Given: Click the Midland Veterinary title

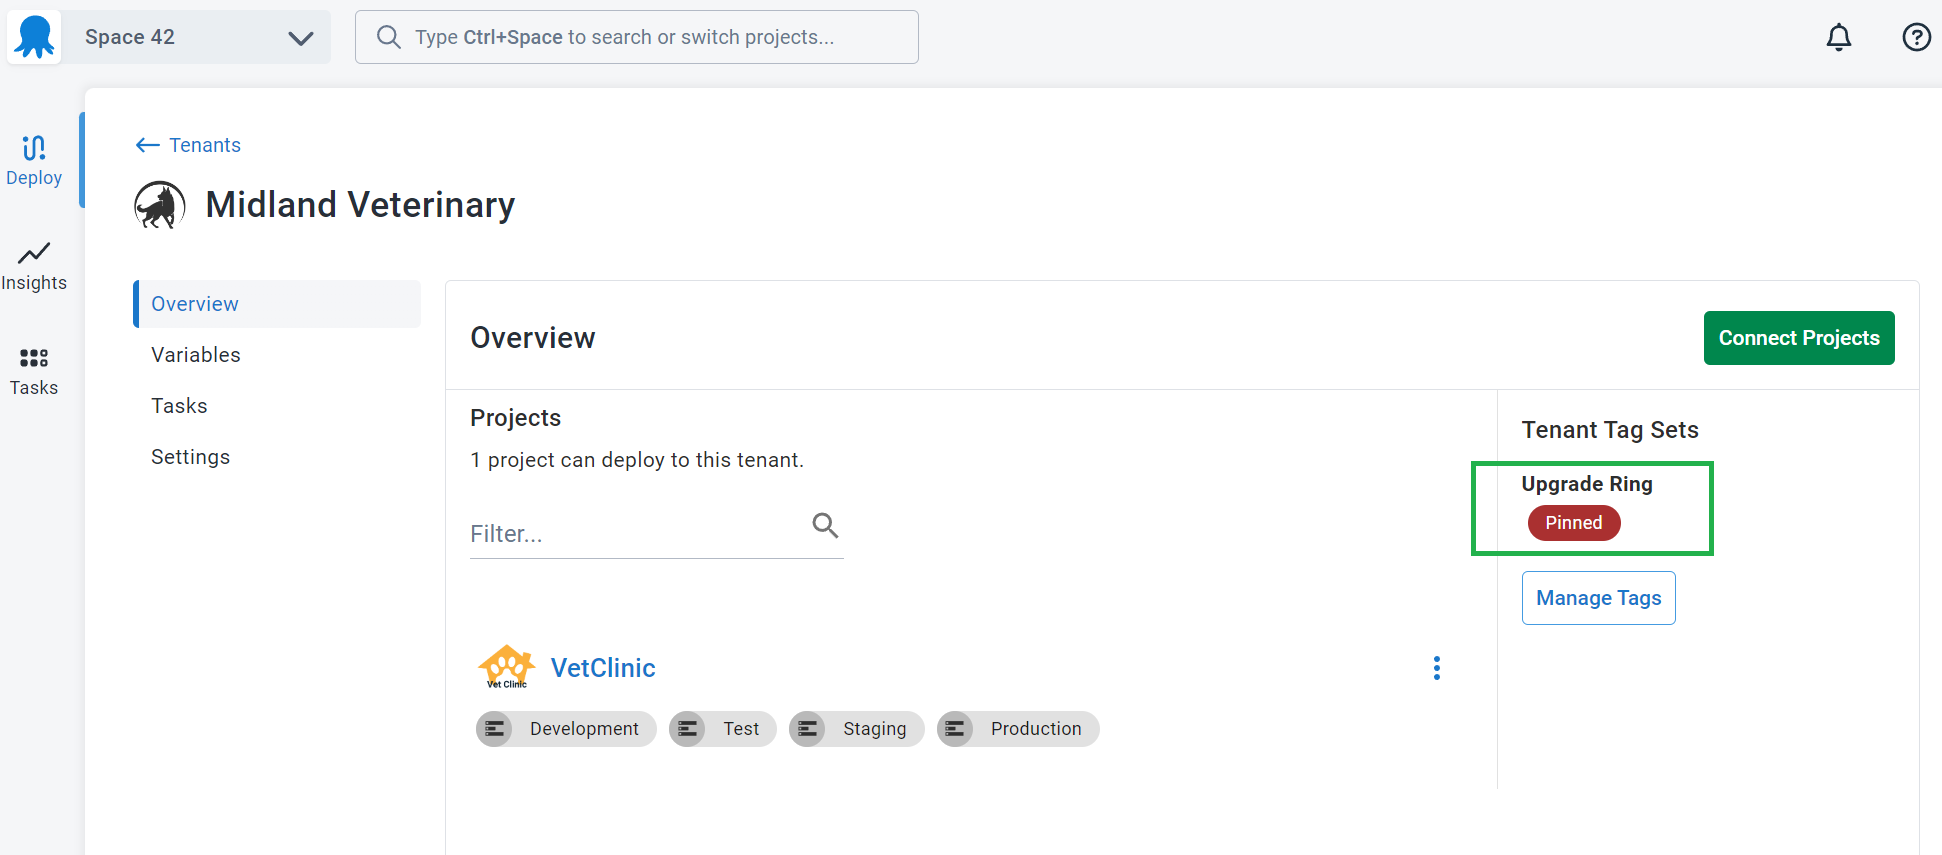Looking at the screenshot, I should click(x=360, y=205).
